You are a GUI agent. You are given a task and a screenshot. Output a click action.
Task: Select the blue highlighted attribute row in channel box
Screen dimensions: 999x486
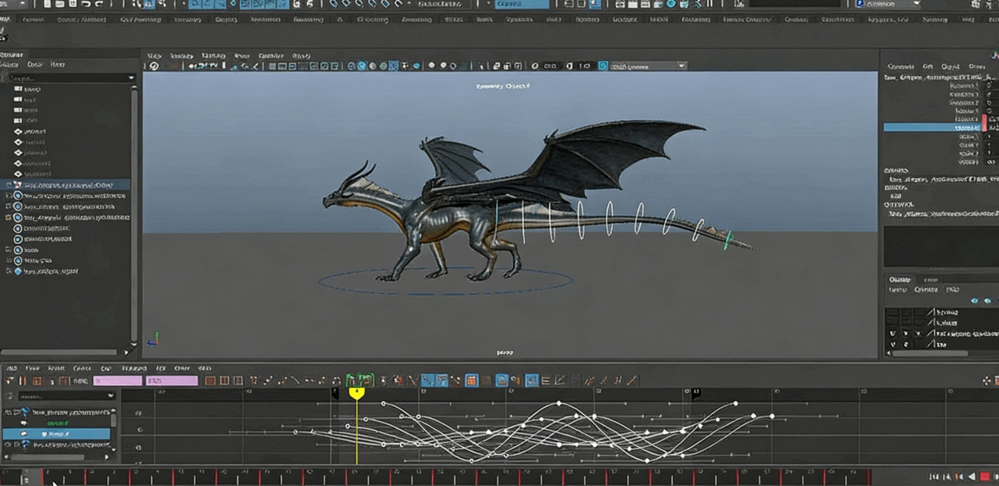(x=932, y=128)
